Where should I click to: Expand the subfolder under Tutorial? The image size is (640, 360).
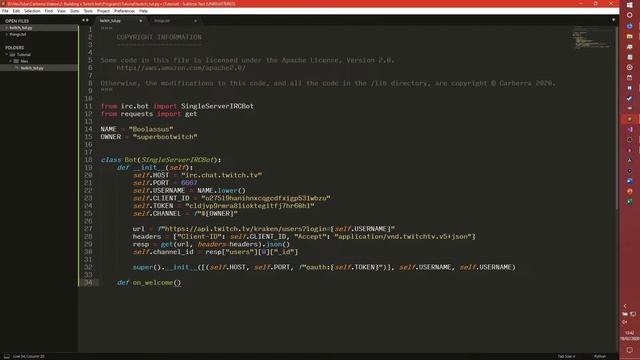pos(11,61)
